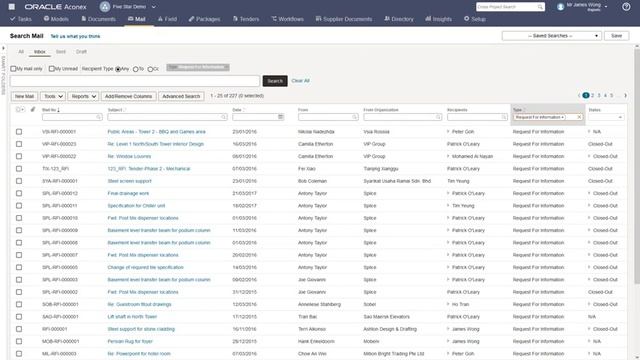
Task: Tick the checkbox for TIX-123_RFI
Action: point(19,169)
